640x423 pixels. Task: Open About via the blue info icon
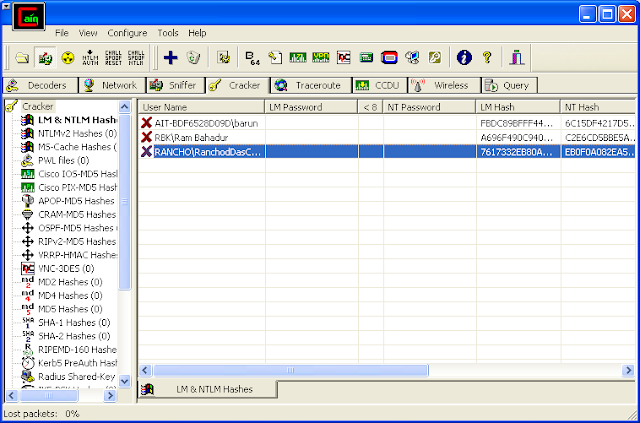[x=464, y=58]
